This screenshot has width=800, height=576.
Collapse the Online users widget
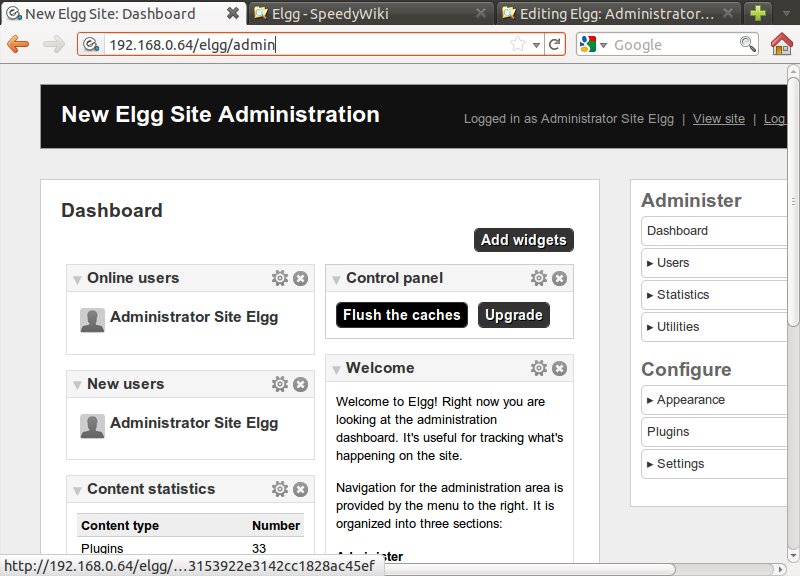click(x=78, y=280)
